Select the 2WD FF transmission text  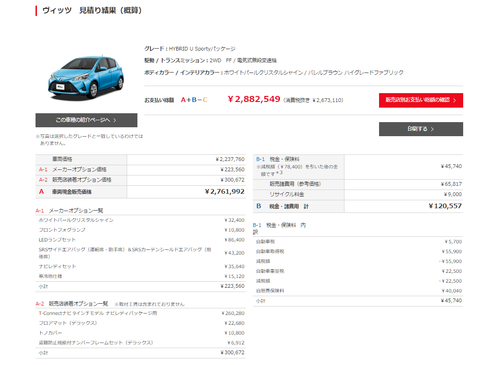tap(243, 60)
